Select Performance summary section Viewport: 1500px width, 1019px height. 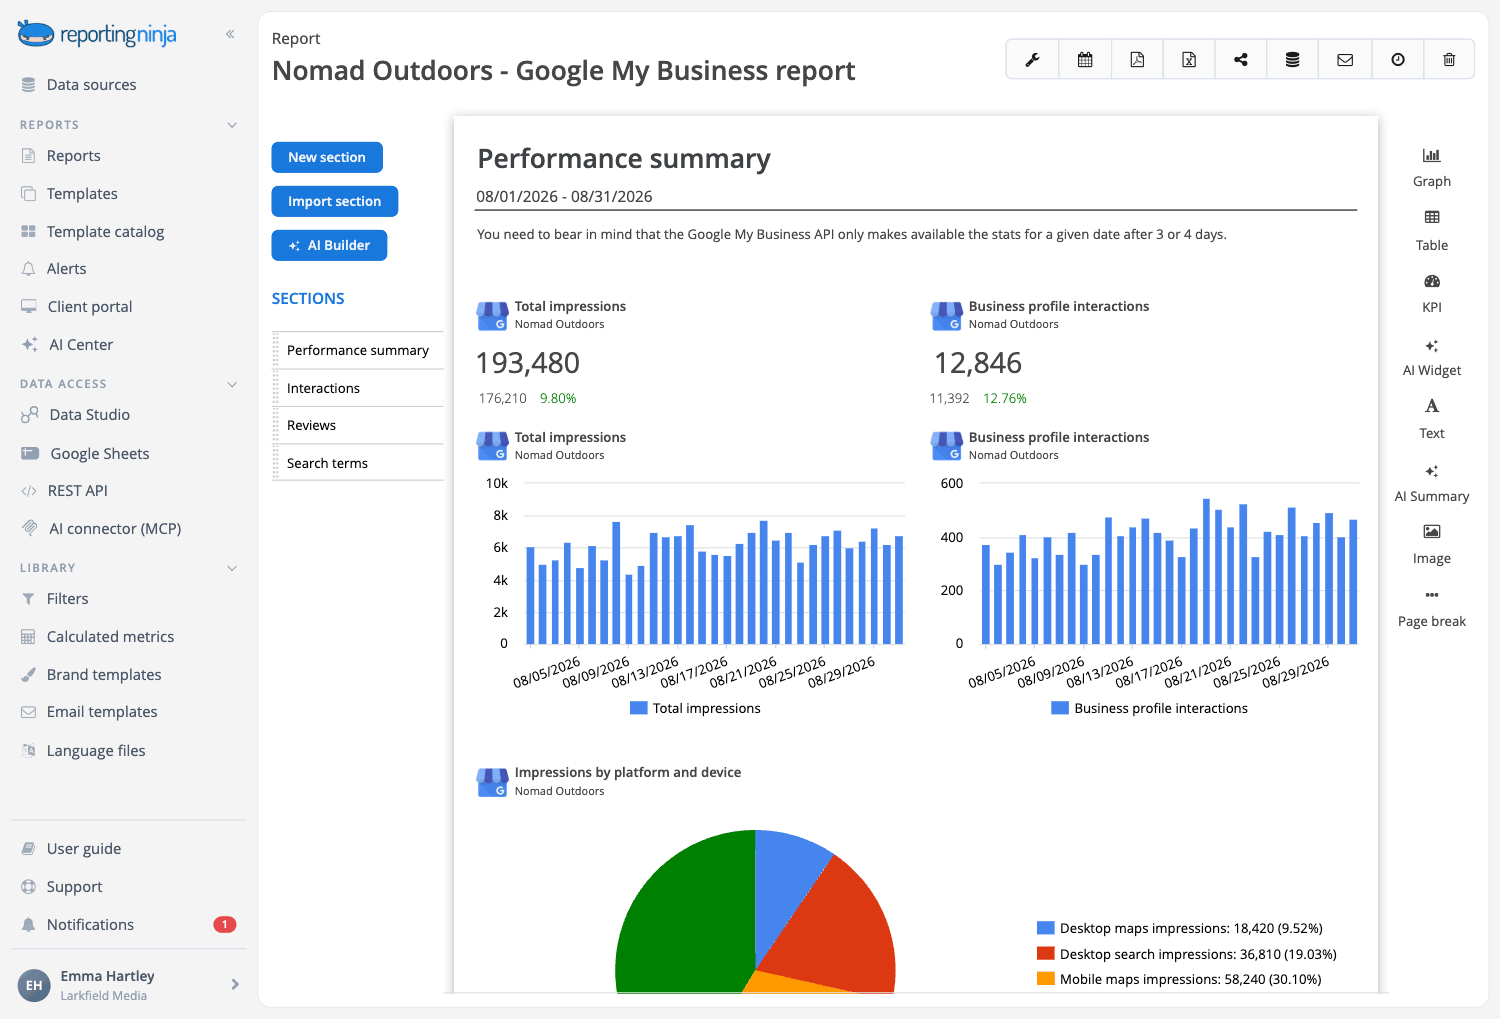click(x=358, y=351)
